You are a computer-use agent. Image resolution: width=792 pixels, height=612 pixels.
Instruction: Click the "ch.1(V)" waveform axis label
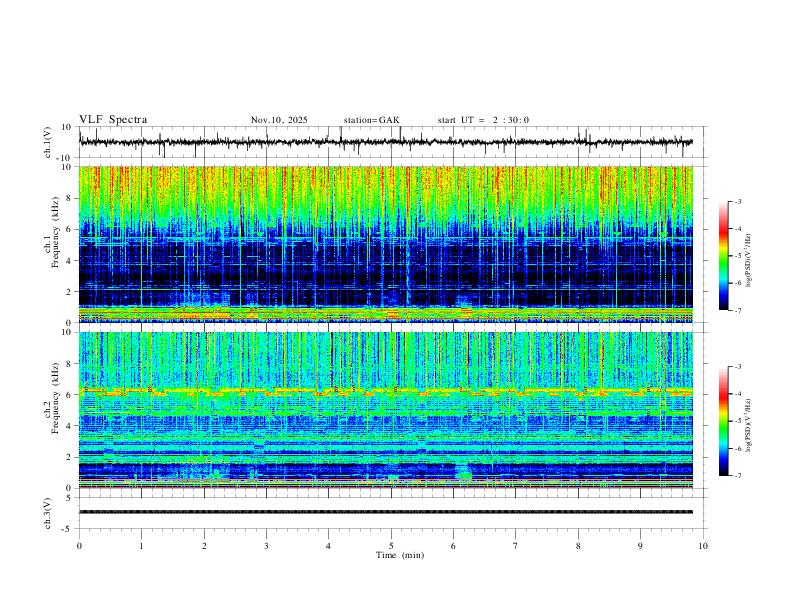coord(48,142)
